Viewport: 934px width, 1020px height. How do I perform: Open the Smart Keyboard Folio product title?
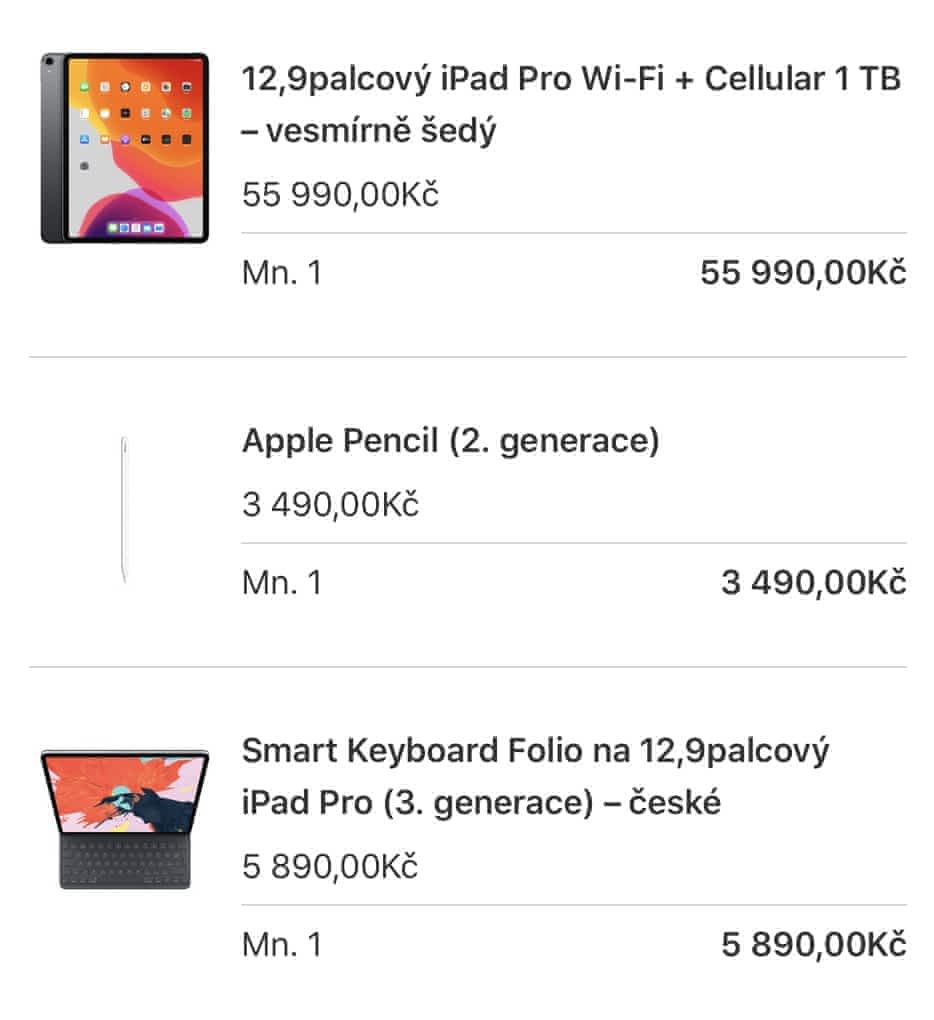coord(535,776)
